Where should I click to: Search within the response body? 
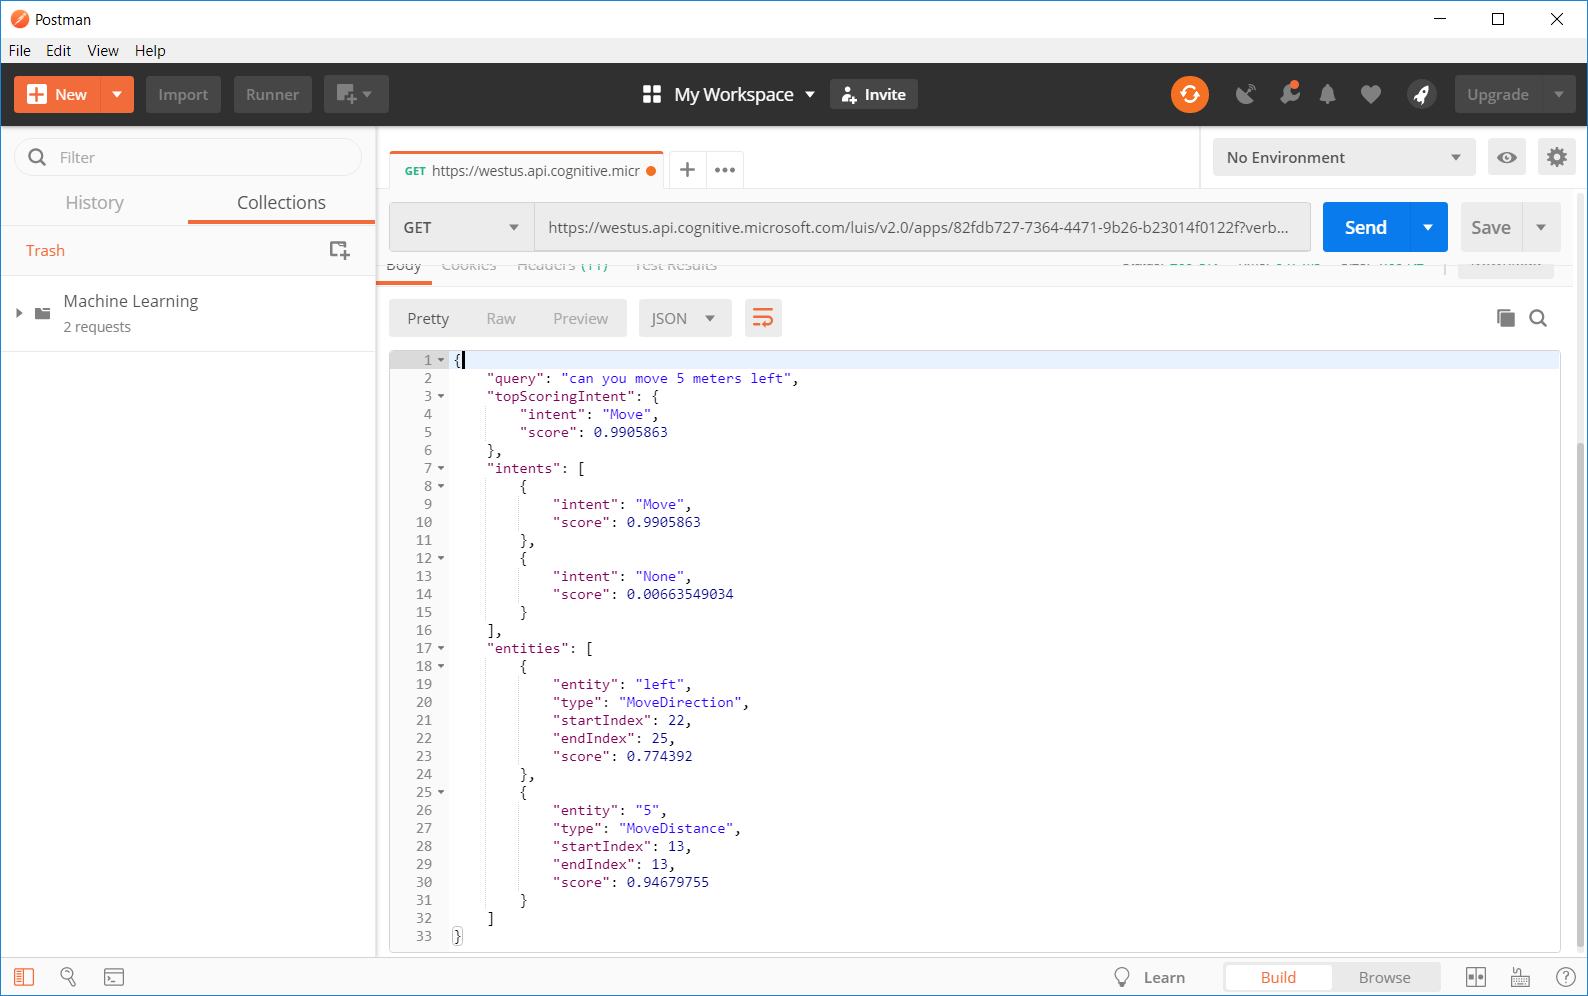1538,318
